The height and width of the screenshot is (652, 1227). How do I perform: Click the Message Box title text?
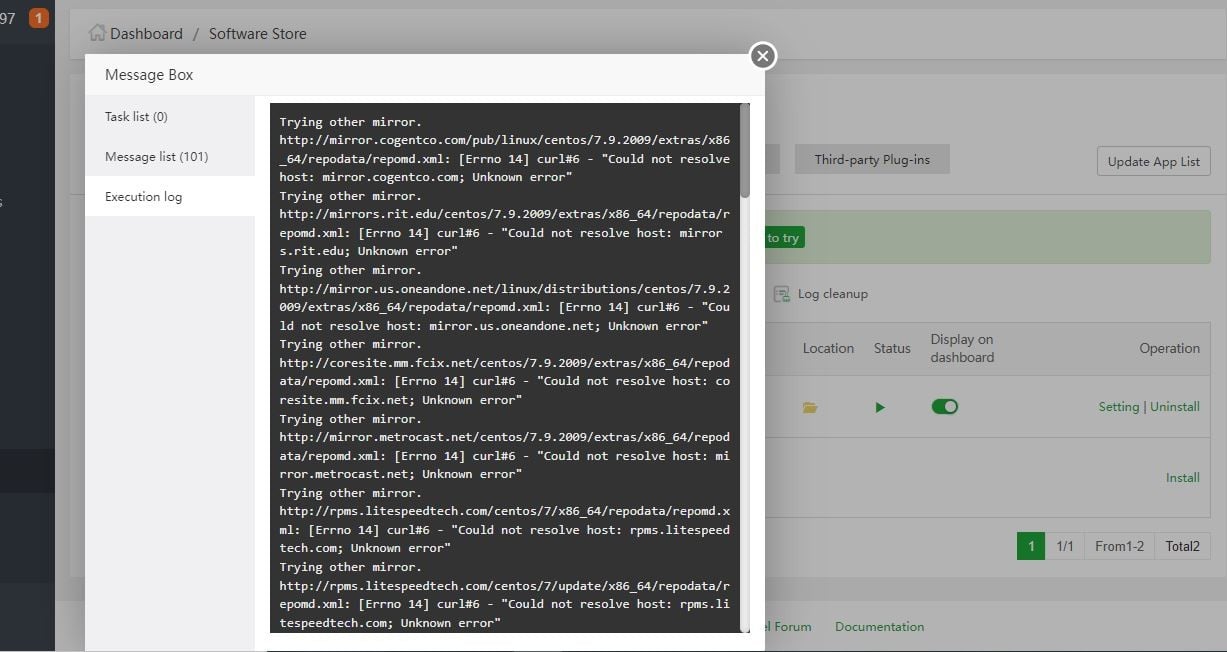tap(149, 75)
